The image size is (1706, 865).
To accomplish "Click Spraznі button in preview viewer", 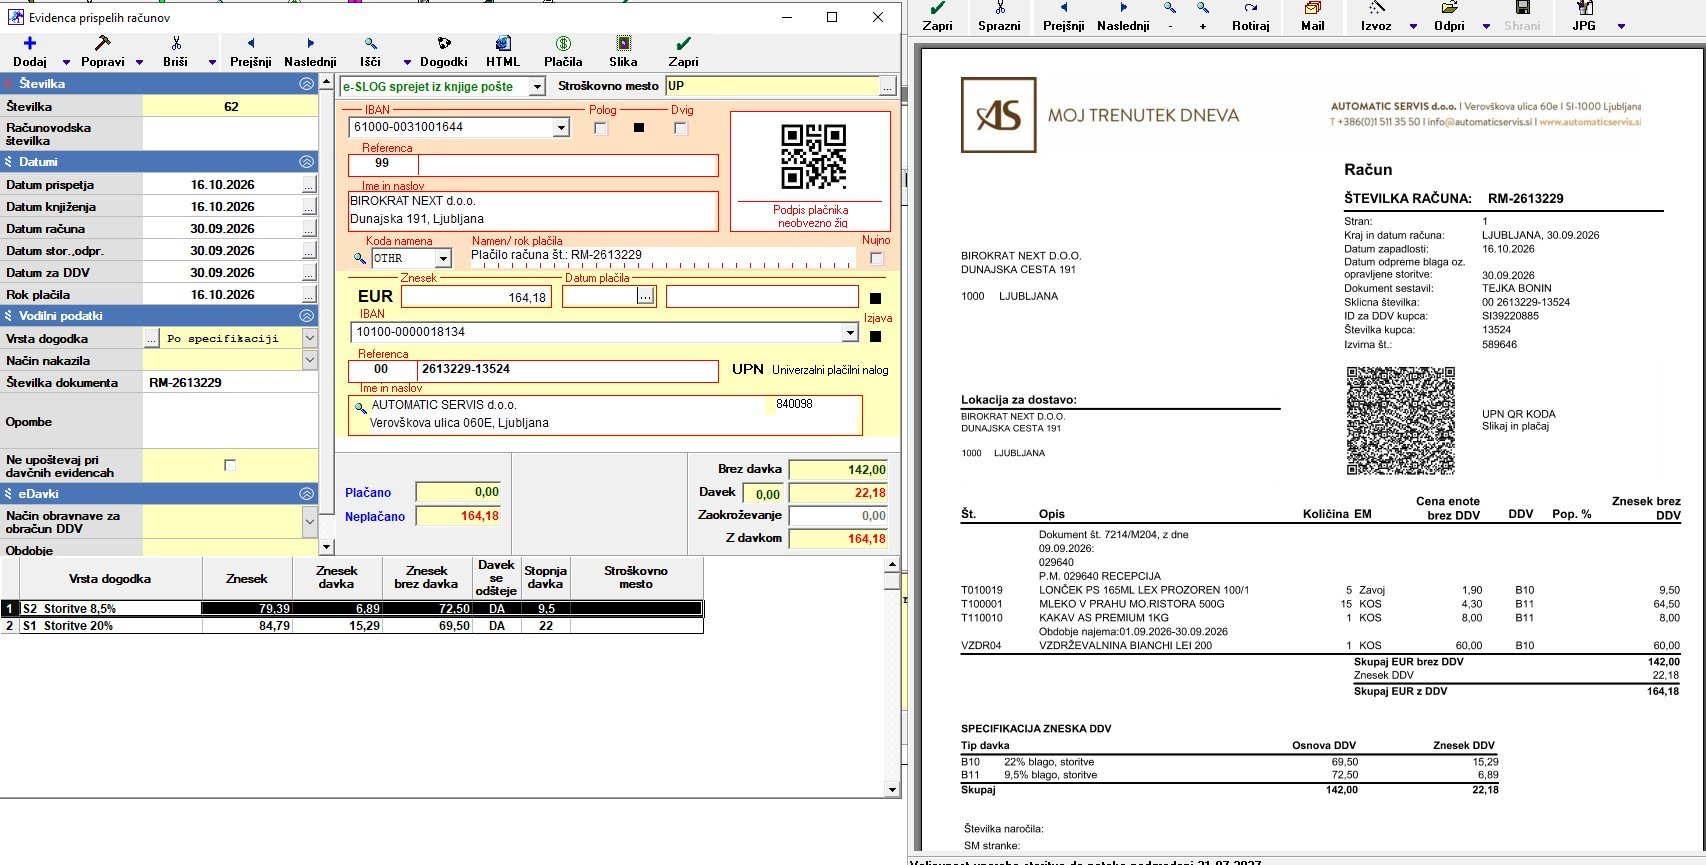I will [999, 17].
